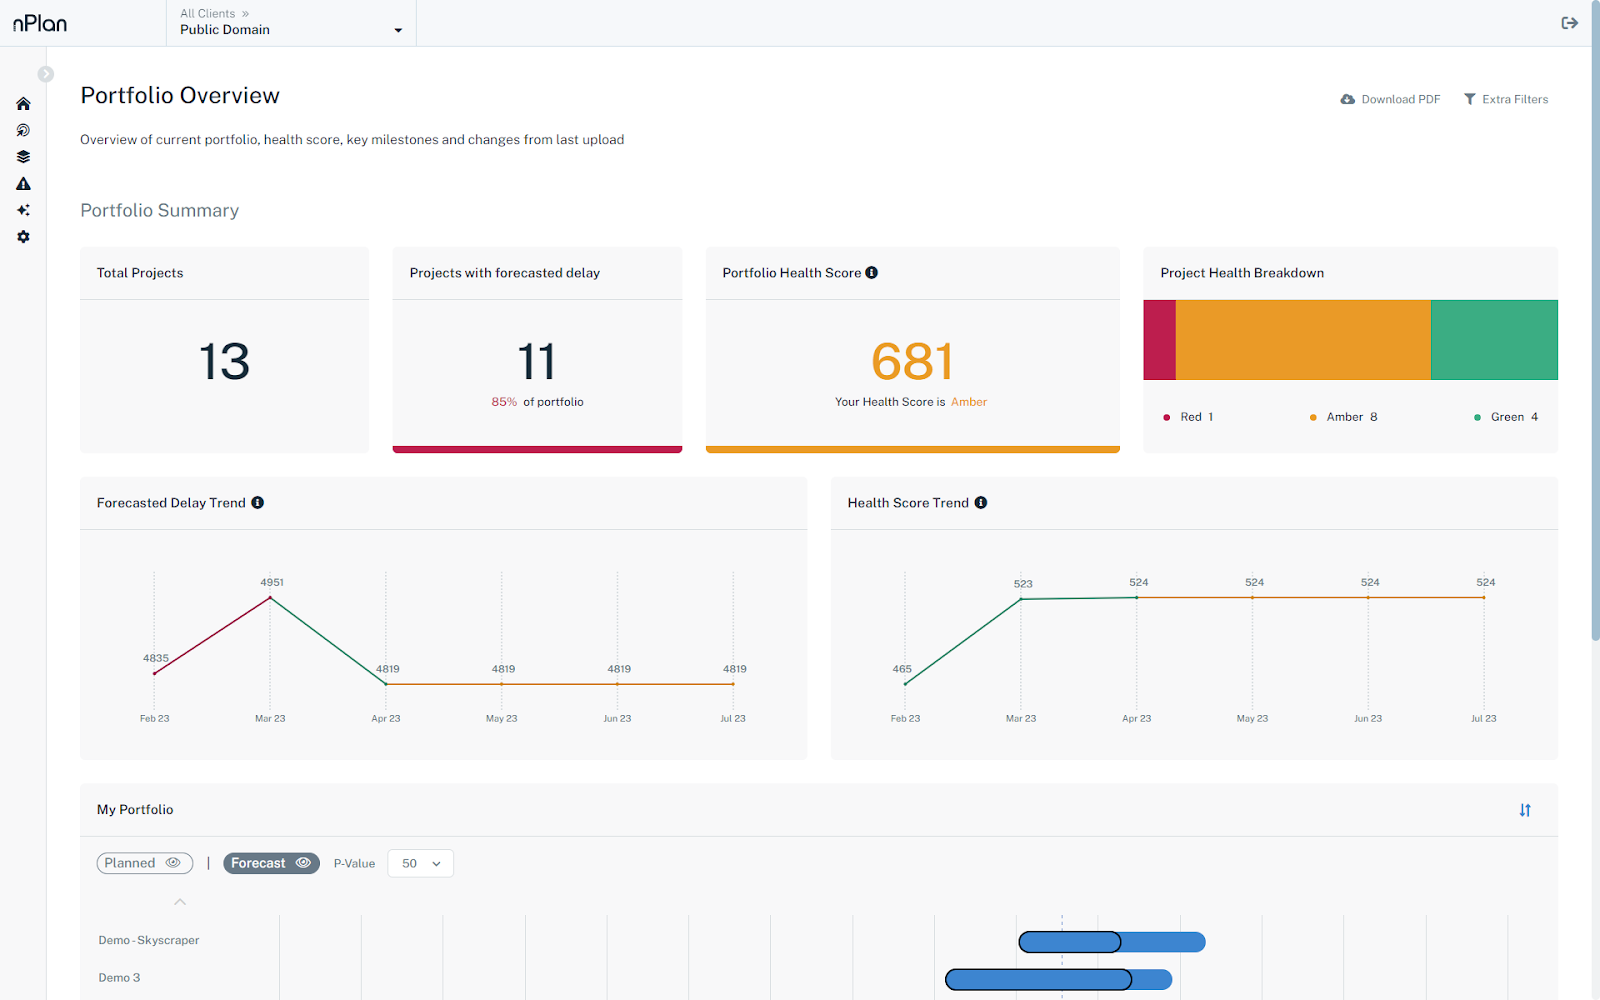Screen dimensions: 1600x1000
Task: Open the P-Value dropdown
Action: tap(419, 862)
